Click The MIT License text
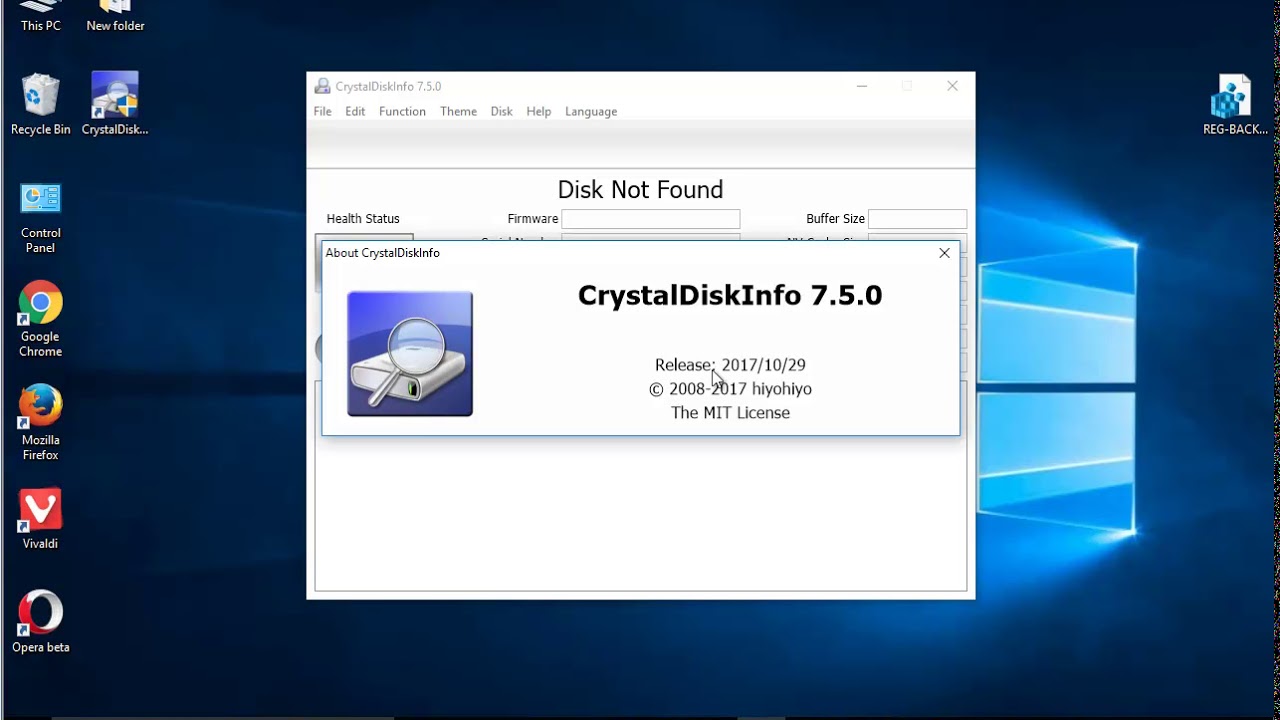This screenshot has width=1280, height=720. (730, 413)
